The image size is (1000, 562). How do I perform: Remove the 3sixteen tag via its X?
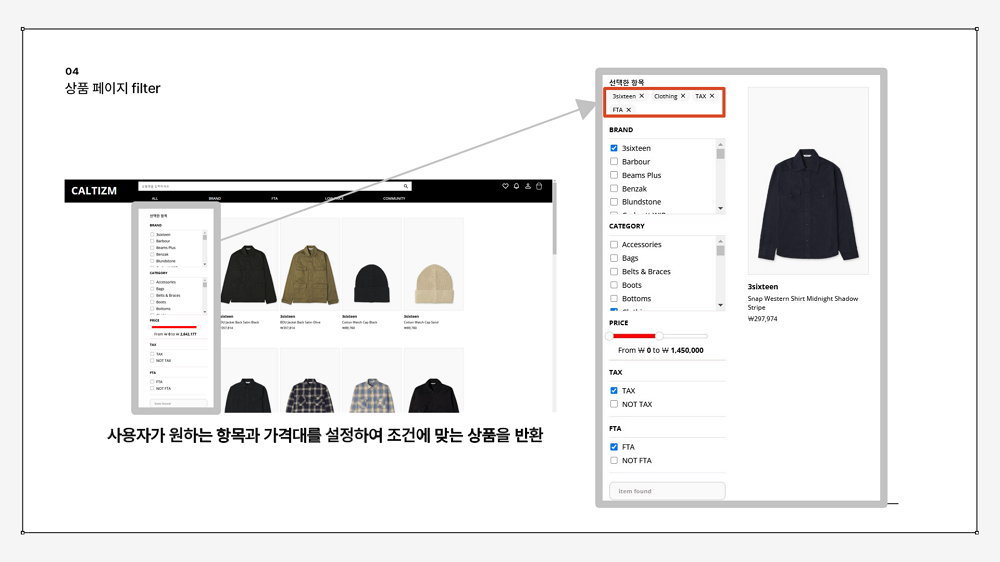pos(642,96)
